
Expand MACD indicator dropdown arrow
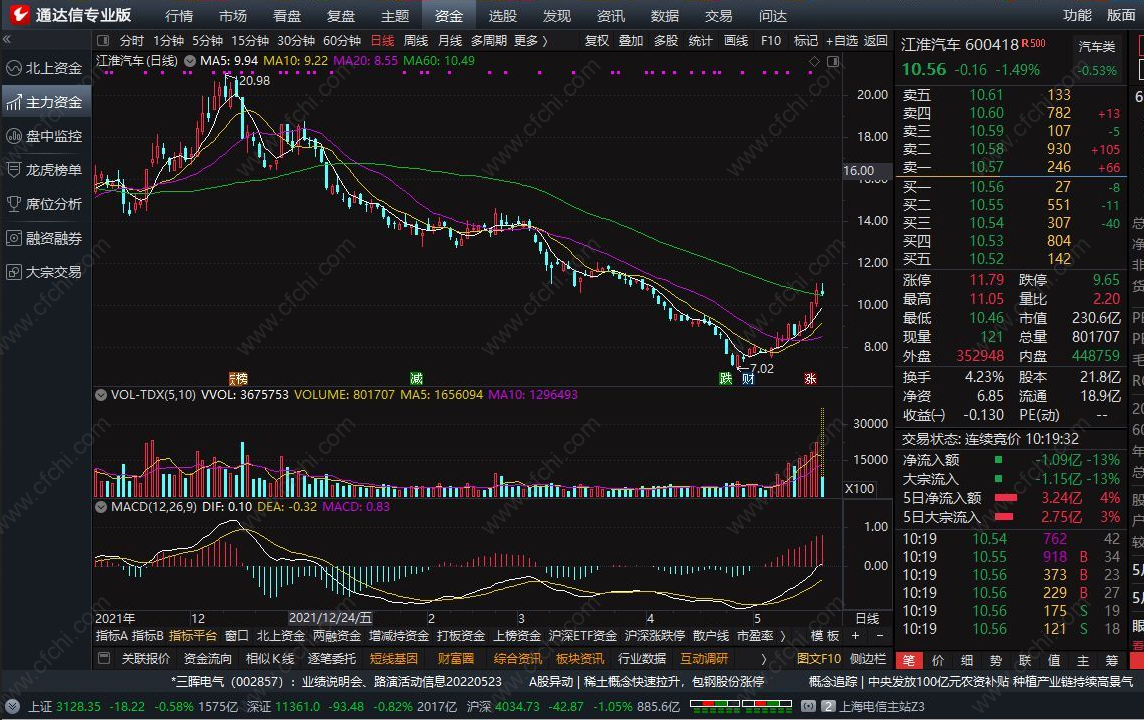[101, 506]
